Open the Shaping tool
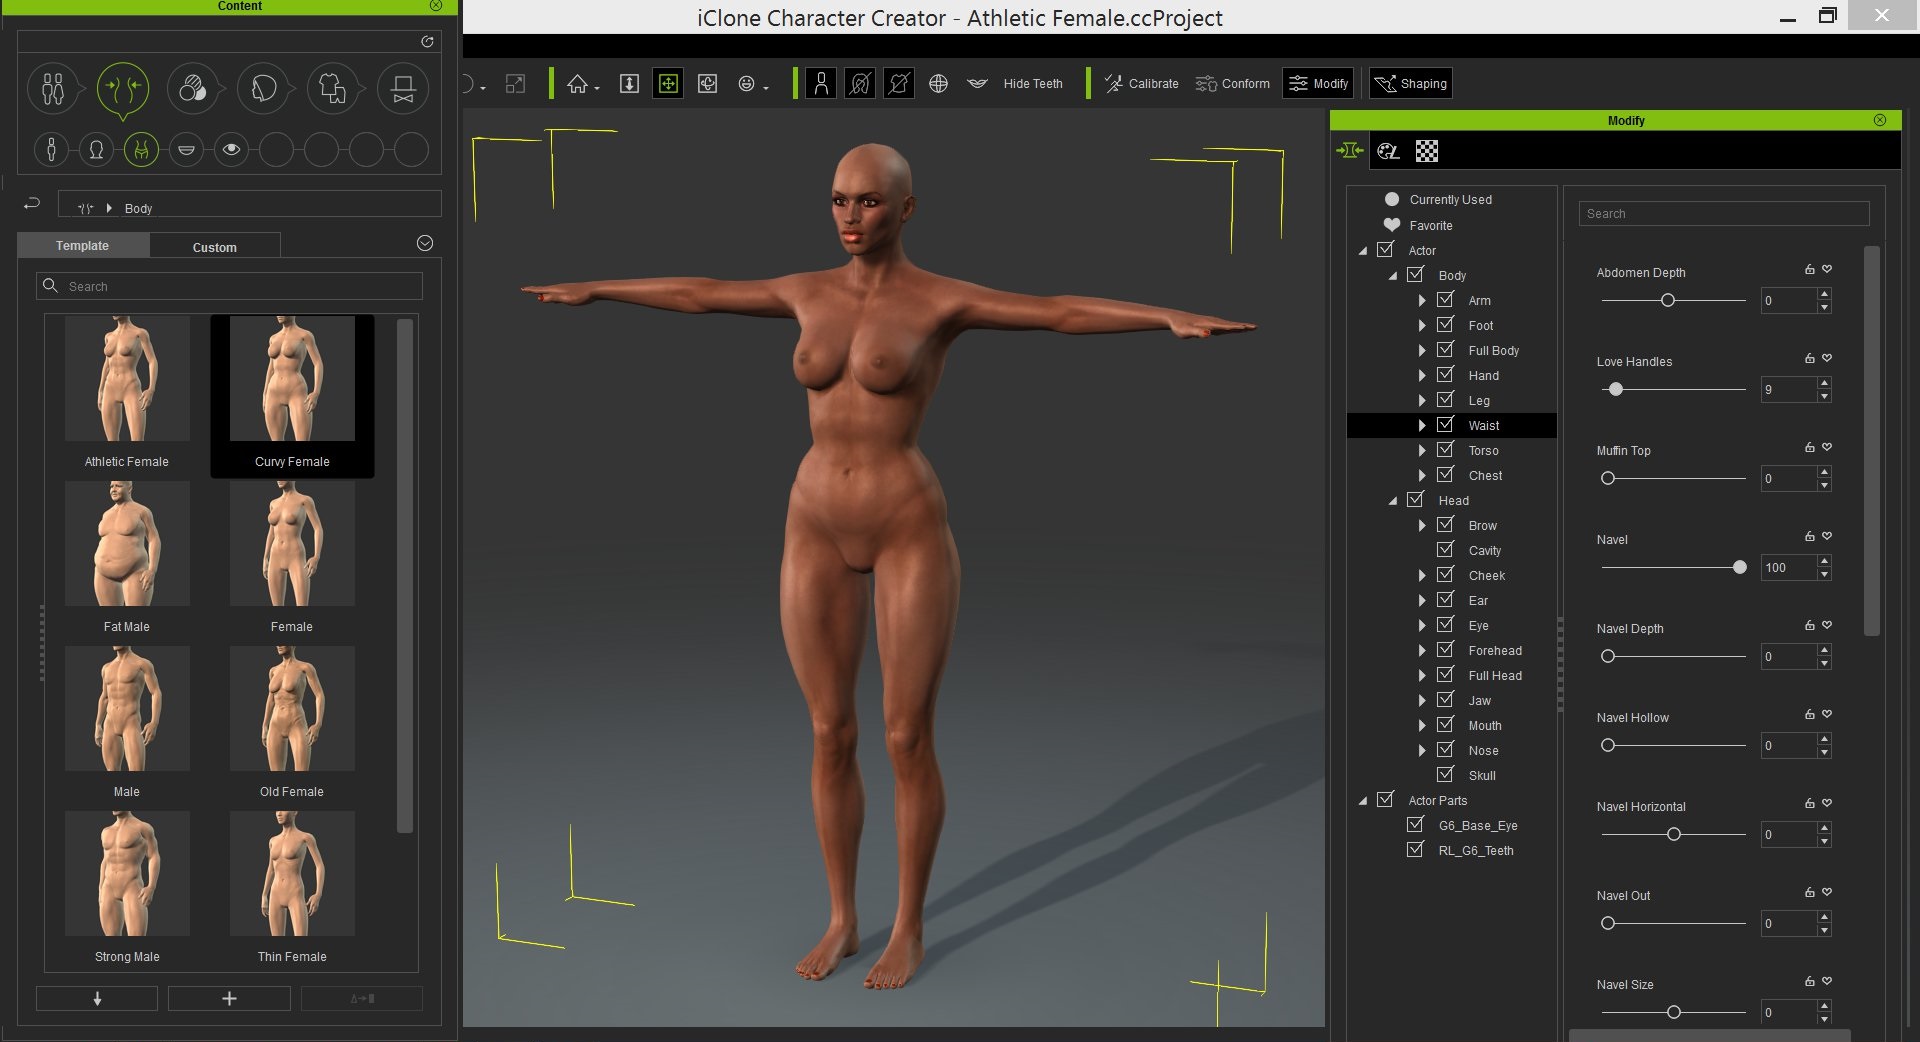The image size is (1920, 1042). click(x=1410, y=84)
